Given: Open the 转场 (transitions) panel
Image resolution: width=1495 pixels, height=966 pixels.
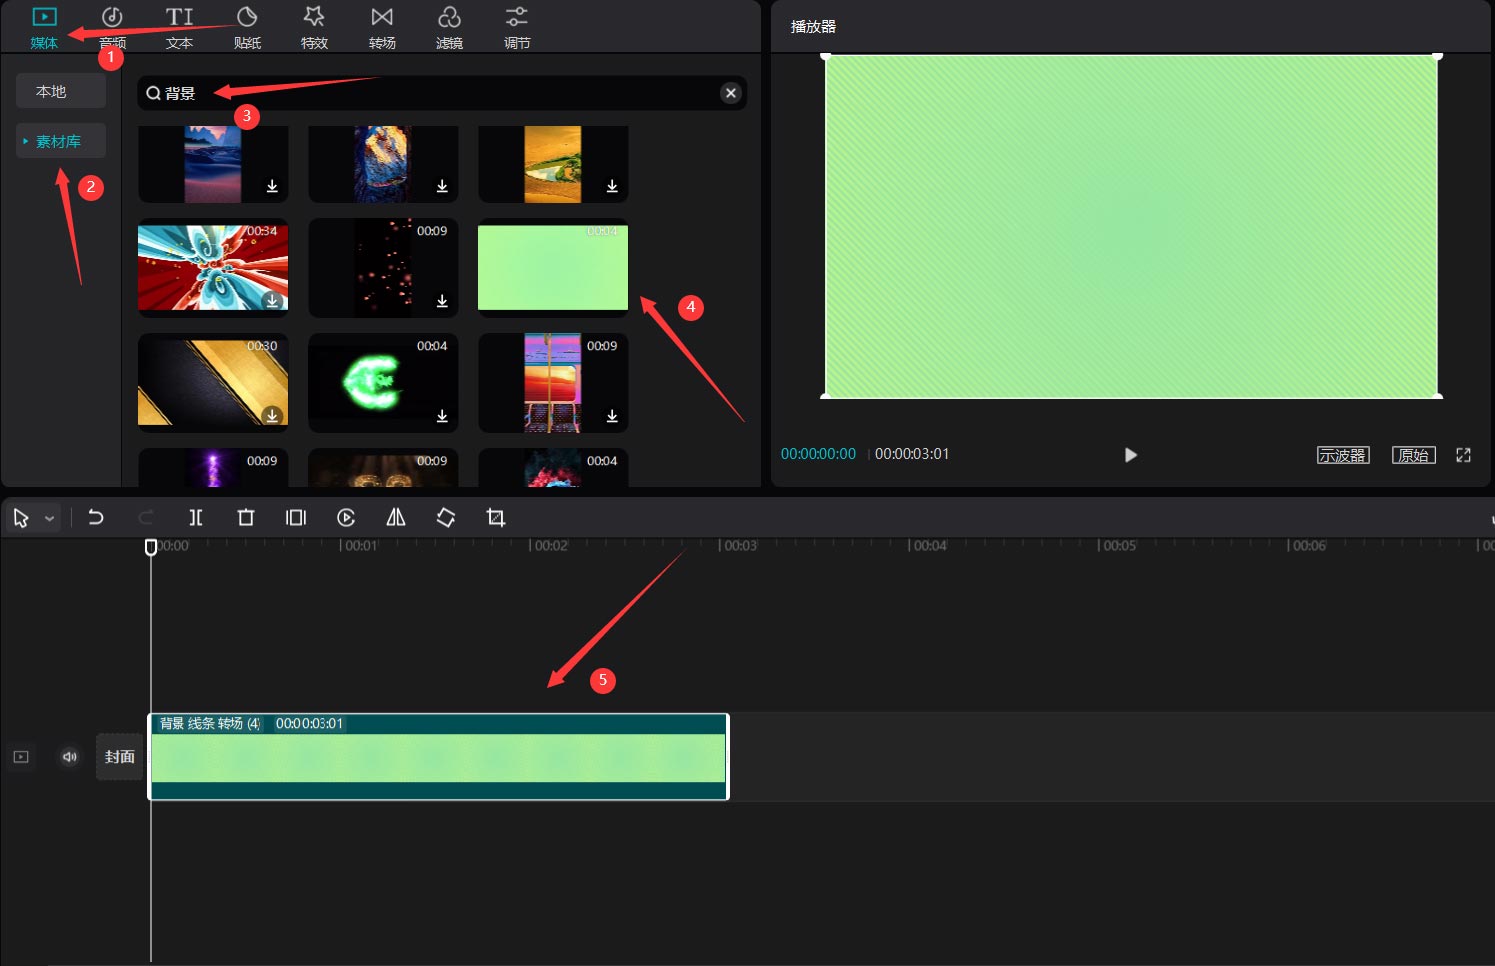Looking at the screenshot, I should (x=381, y=26).
